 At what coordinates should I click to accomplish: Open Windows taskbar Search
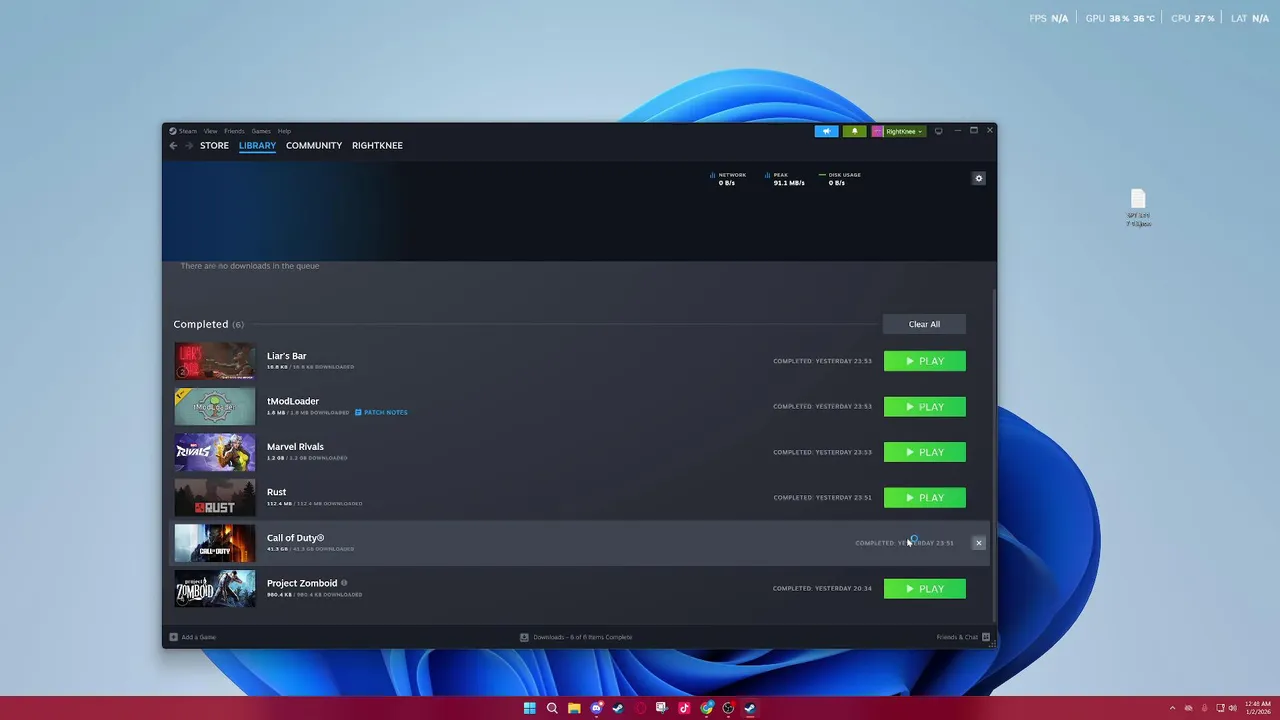pos(552,708)
